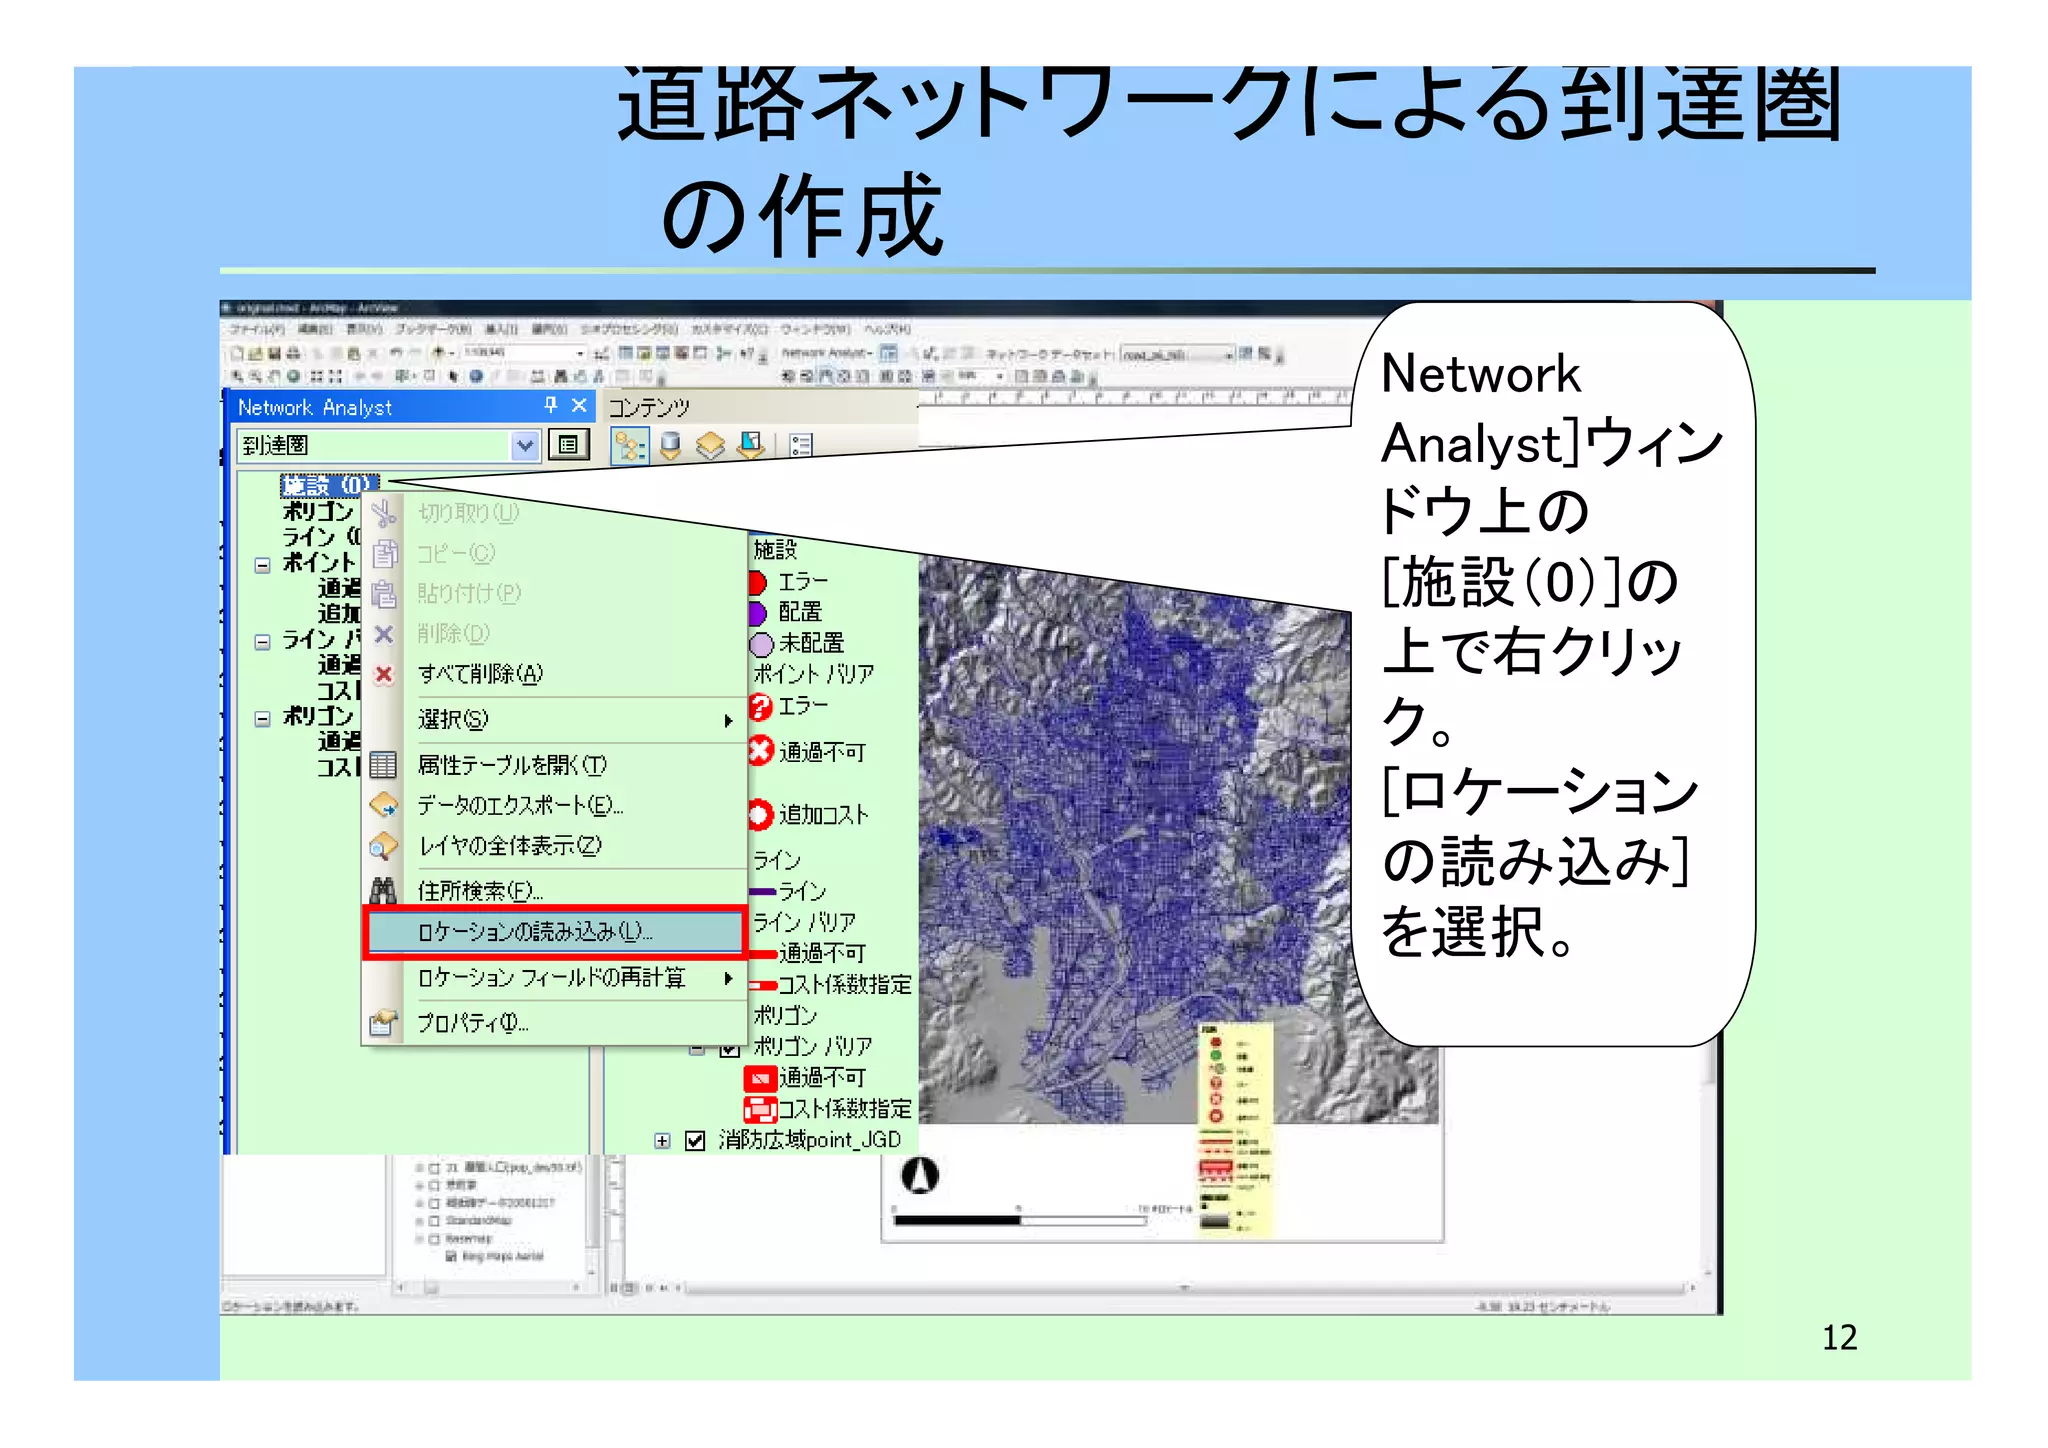Click the map's horizontal scrollbar
The width and height of the screenshot is (2048, 1448).
click(x=1184, y=1288)
